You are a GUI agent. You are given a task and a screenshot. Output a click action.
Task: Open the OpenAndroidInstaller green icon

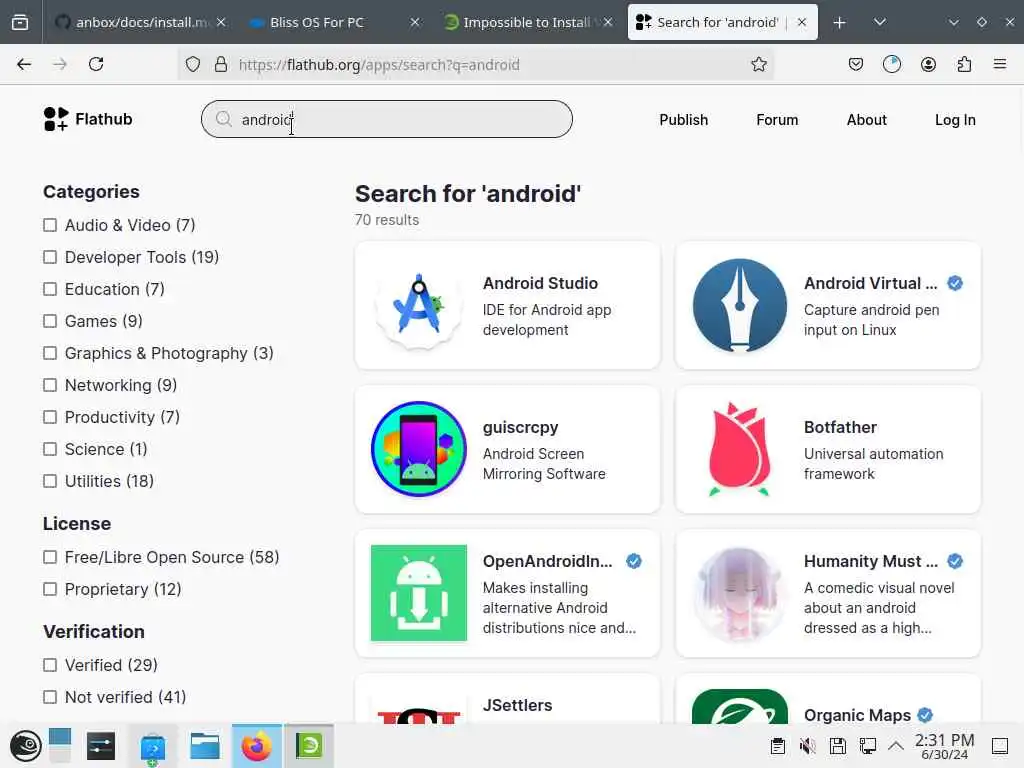click(x=419, y=593)
